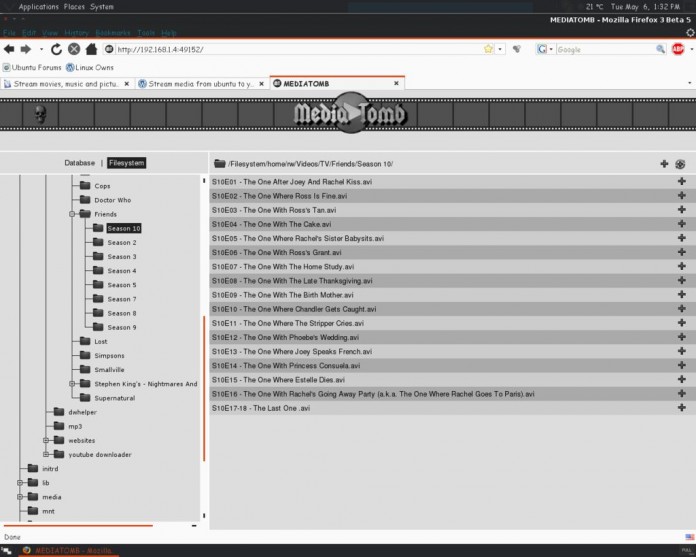The image size is (696, 557).
Task: Add S10E17-18 The Last One file
Action: 682,407
